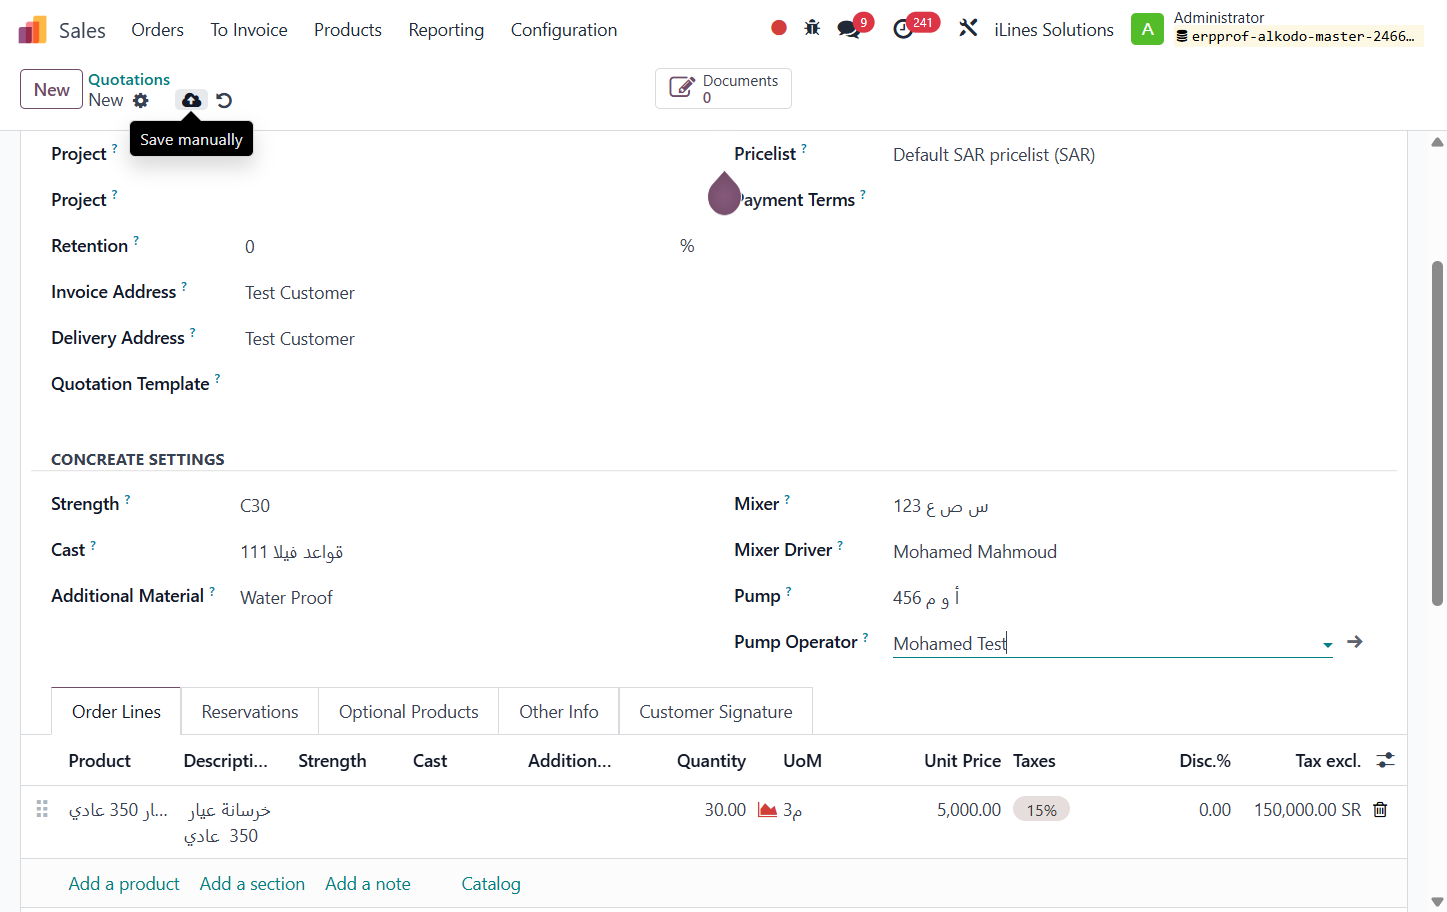
Task: Click Add a product link
Action: click(124, 884)
